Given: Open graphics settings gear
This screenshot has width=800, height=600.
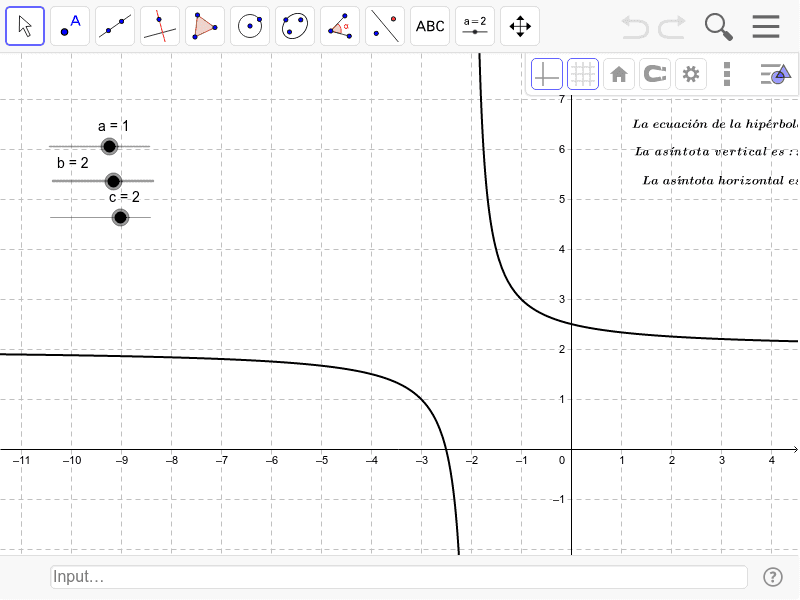Looking at the screenshot, I should click(x=691, y=74).
